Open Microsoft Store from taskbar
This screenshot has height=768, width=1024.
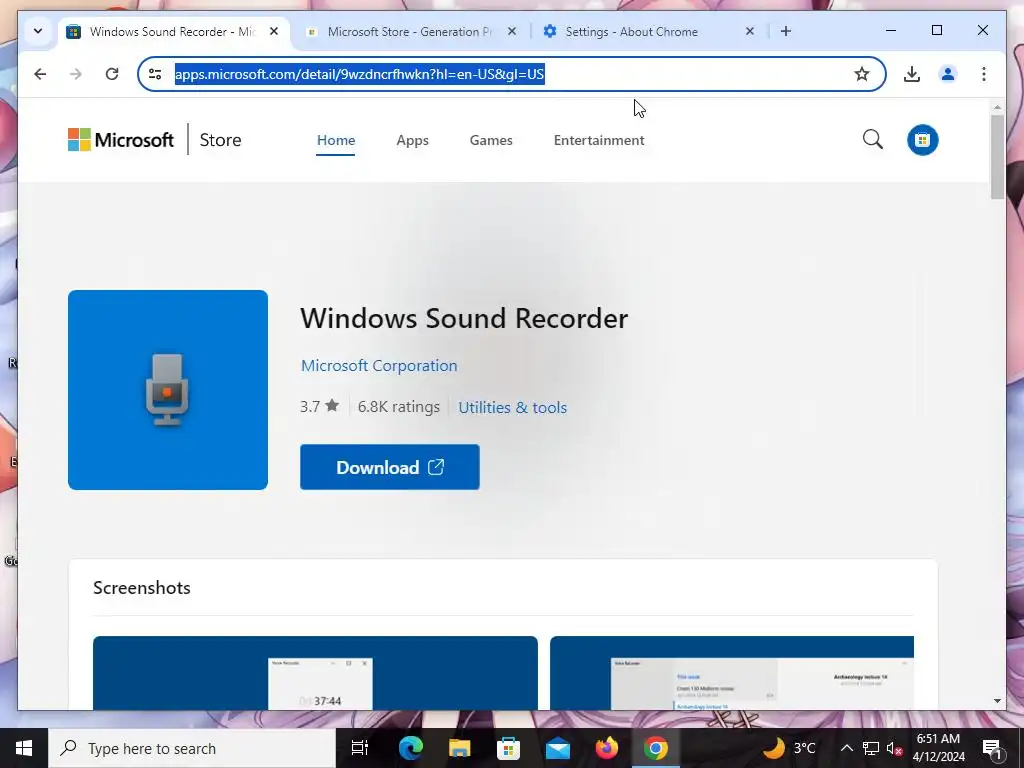point(509,748)
